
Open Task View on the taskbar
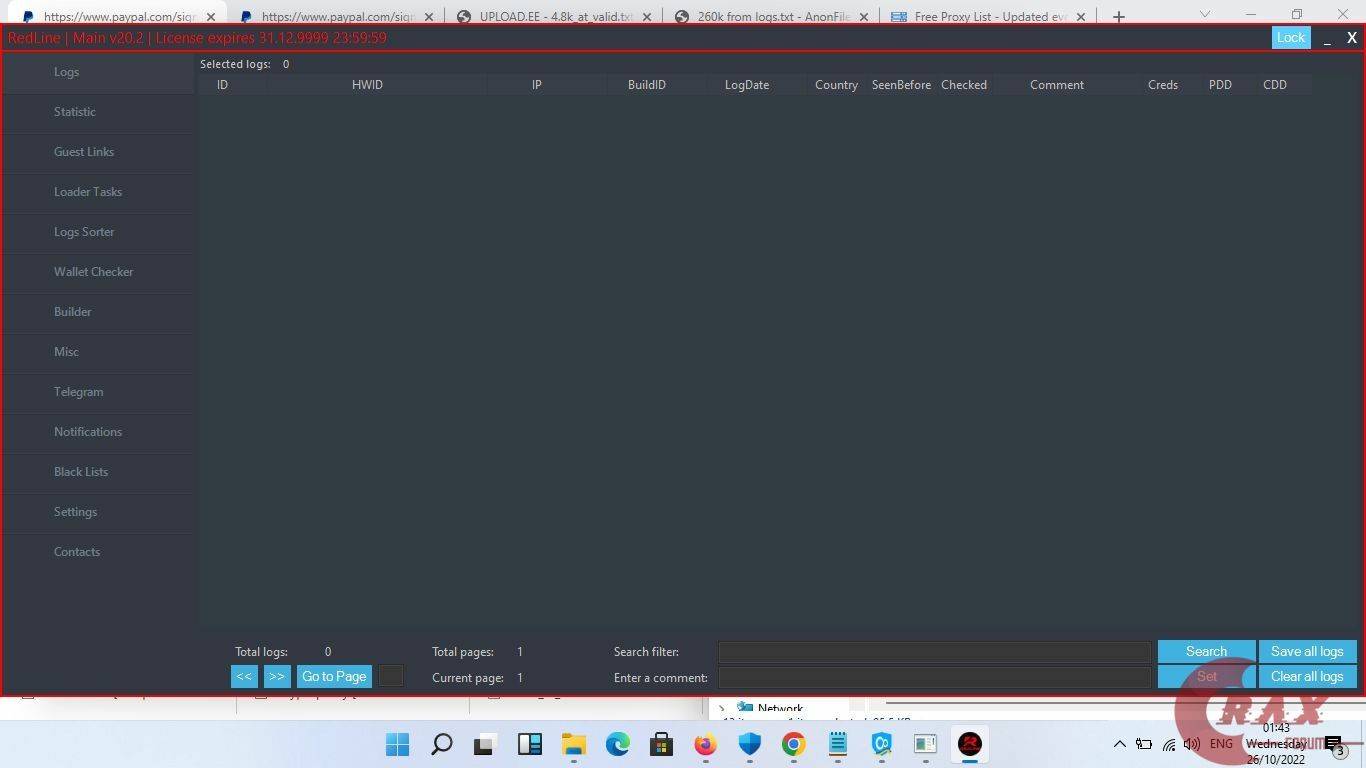point(485,744)
